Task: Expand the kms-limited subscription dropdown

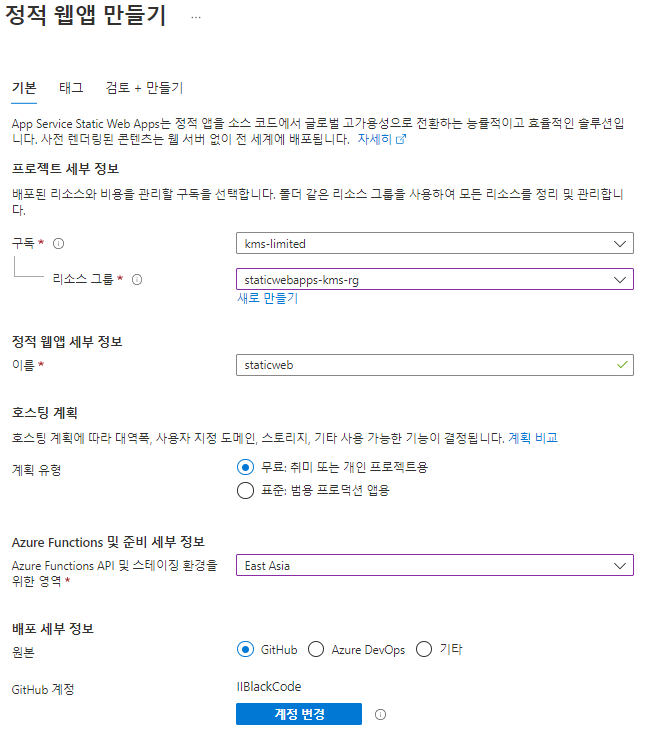Action: tap(435, 243)
